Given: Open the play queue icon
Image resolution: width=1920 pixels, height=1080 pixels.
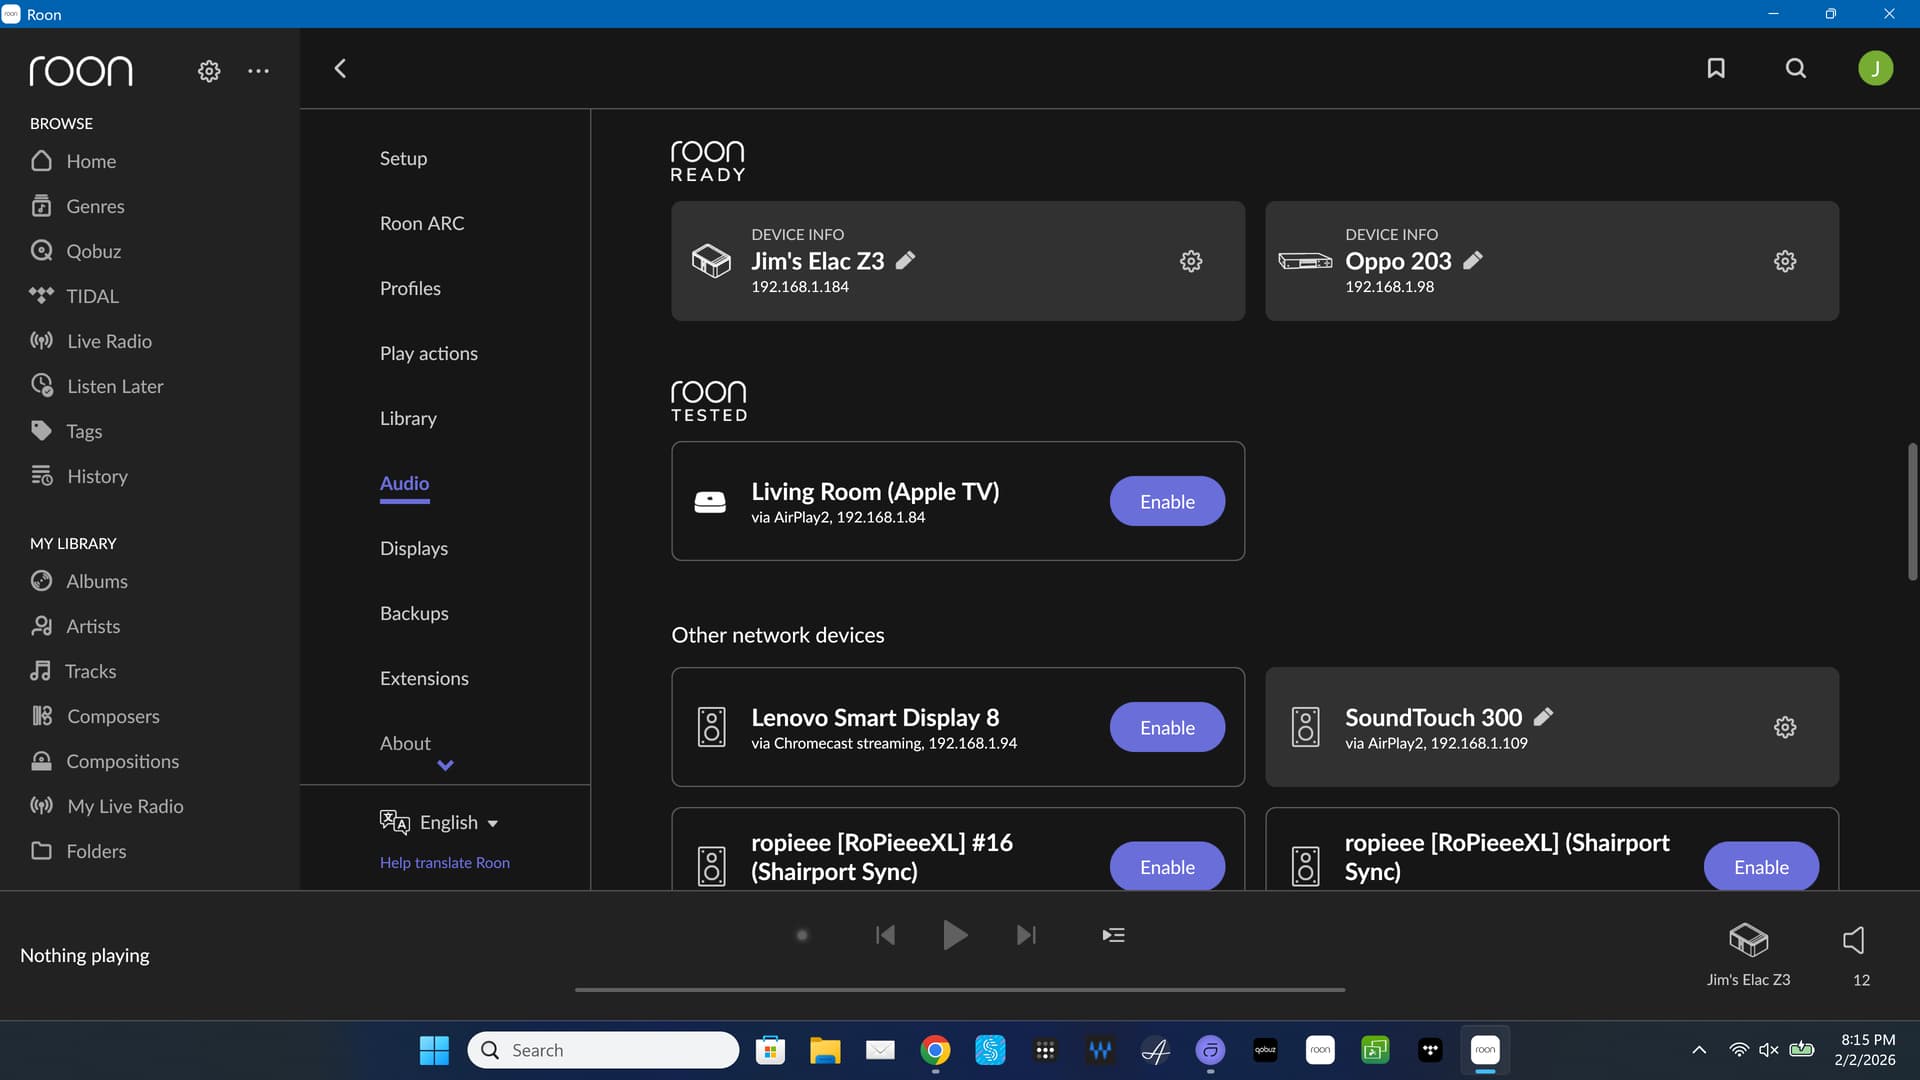Looking at the screenshot, I should tap(1113, 935).
